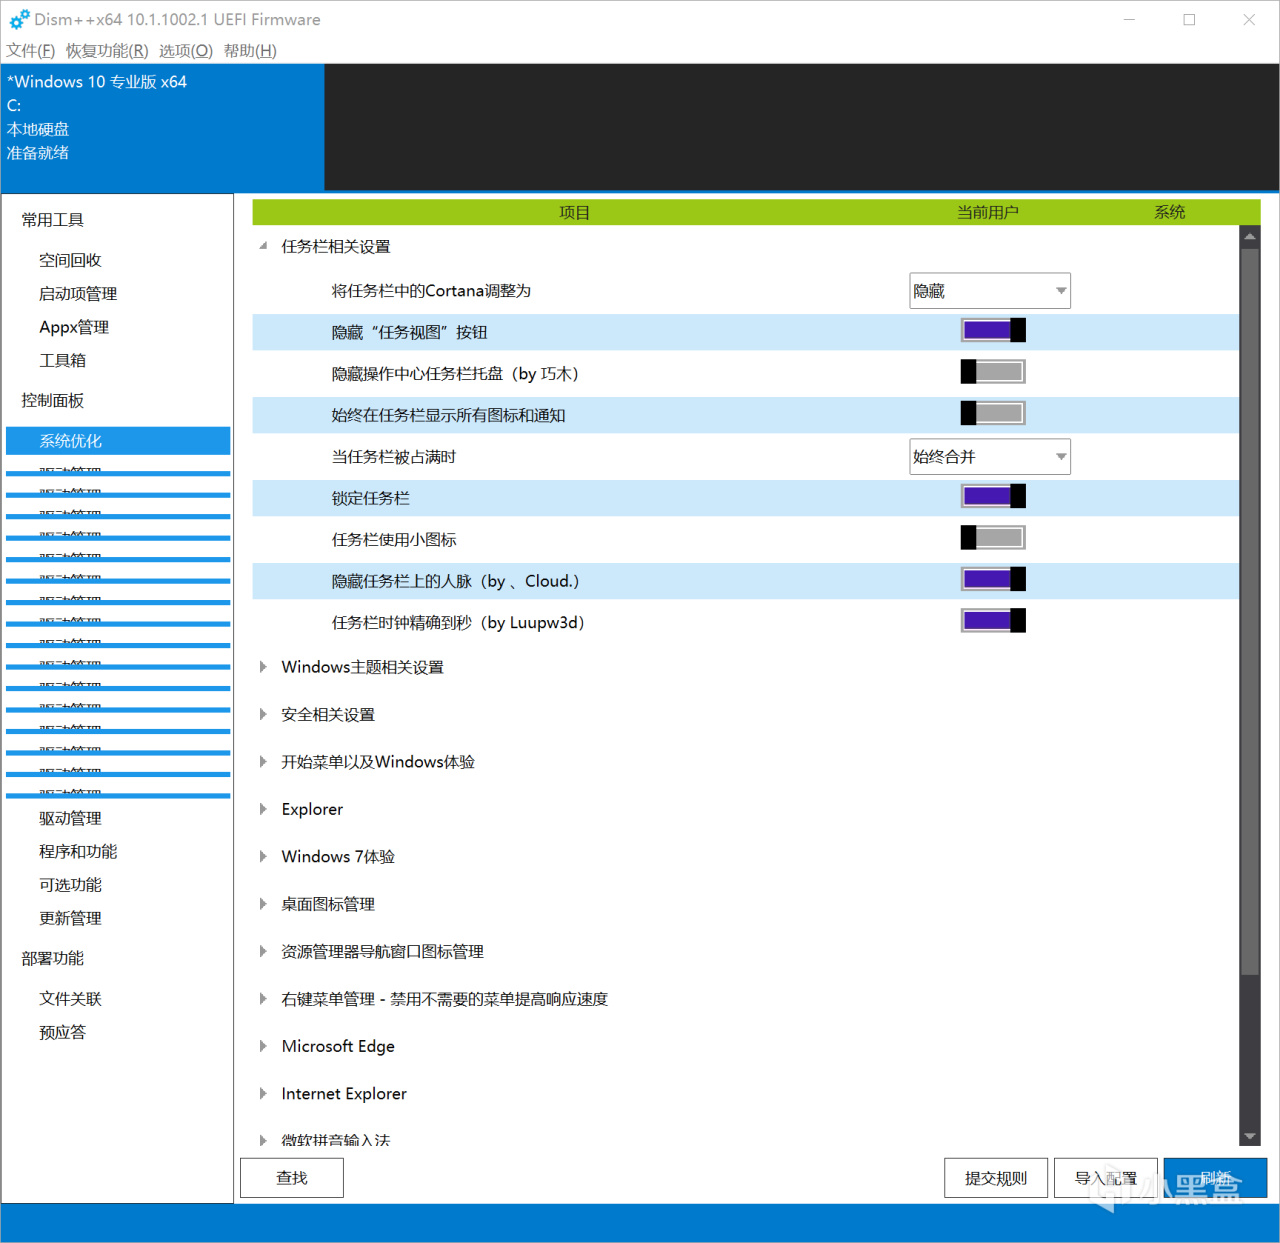The height and width of the screenshot is (1243, 1280).
Task: Toggle the 锁定任务栏 switch
Action: 993,497
